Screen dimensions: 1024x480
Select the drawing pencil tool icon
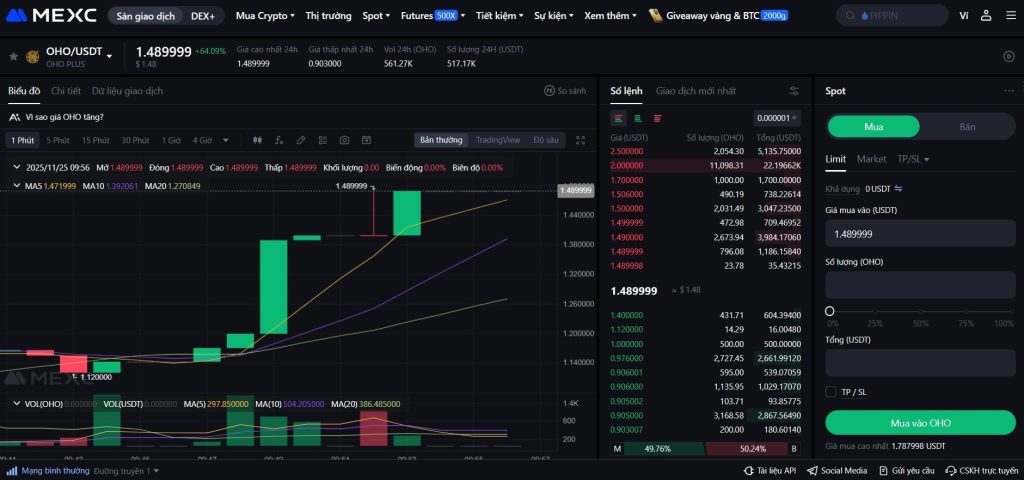pos(300,140)
